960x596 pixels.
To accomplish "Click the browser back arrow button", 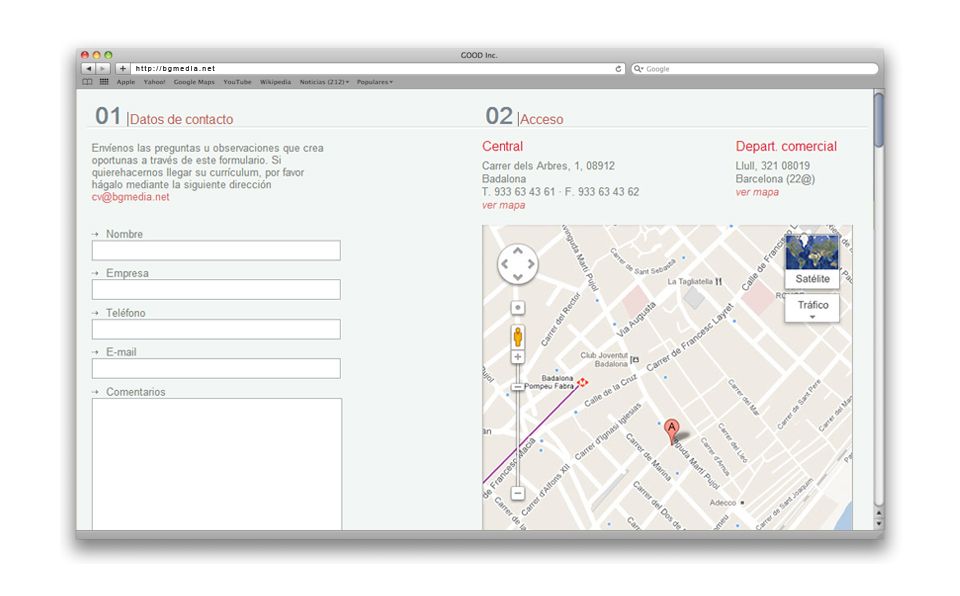I will tap(88, 69).
